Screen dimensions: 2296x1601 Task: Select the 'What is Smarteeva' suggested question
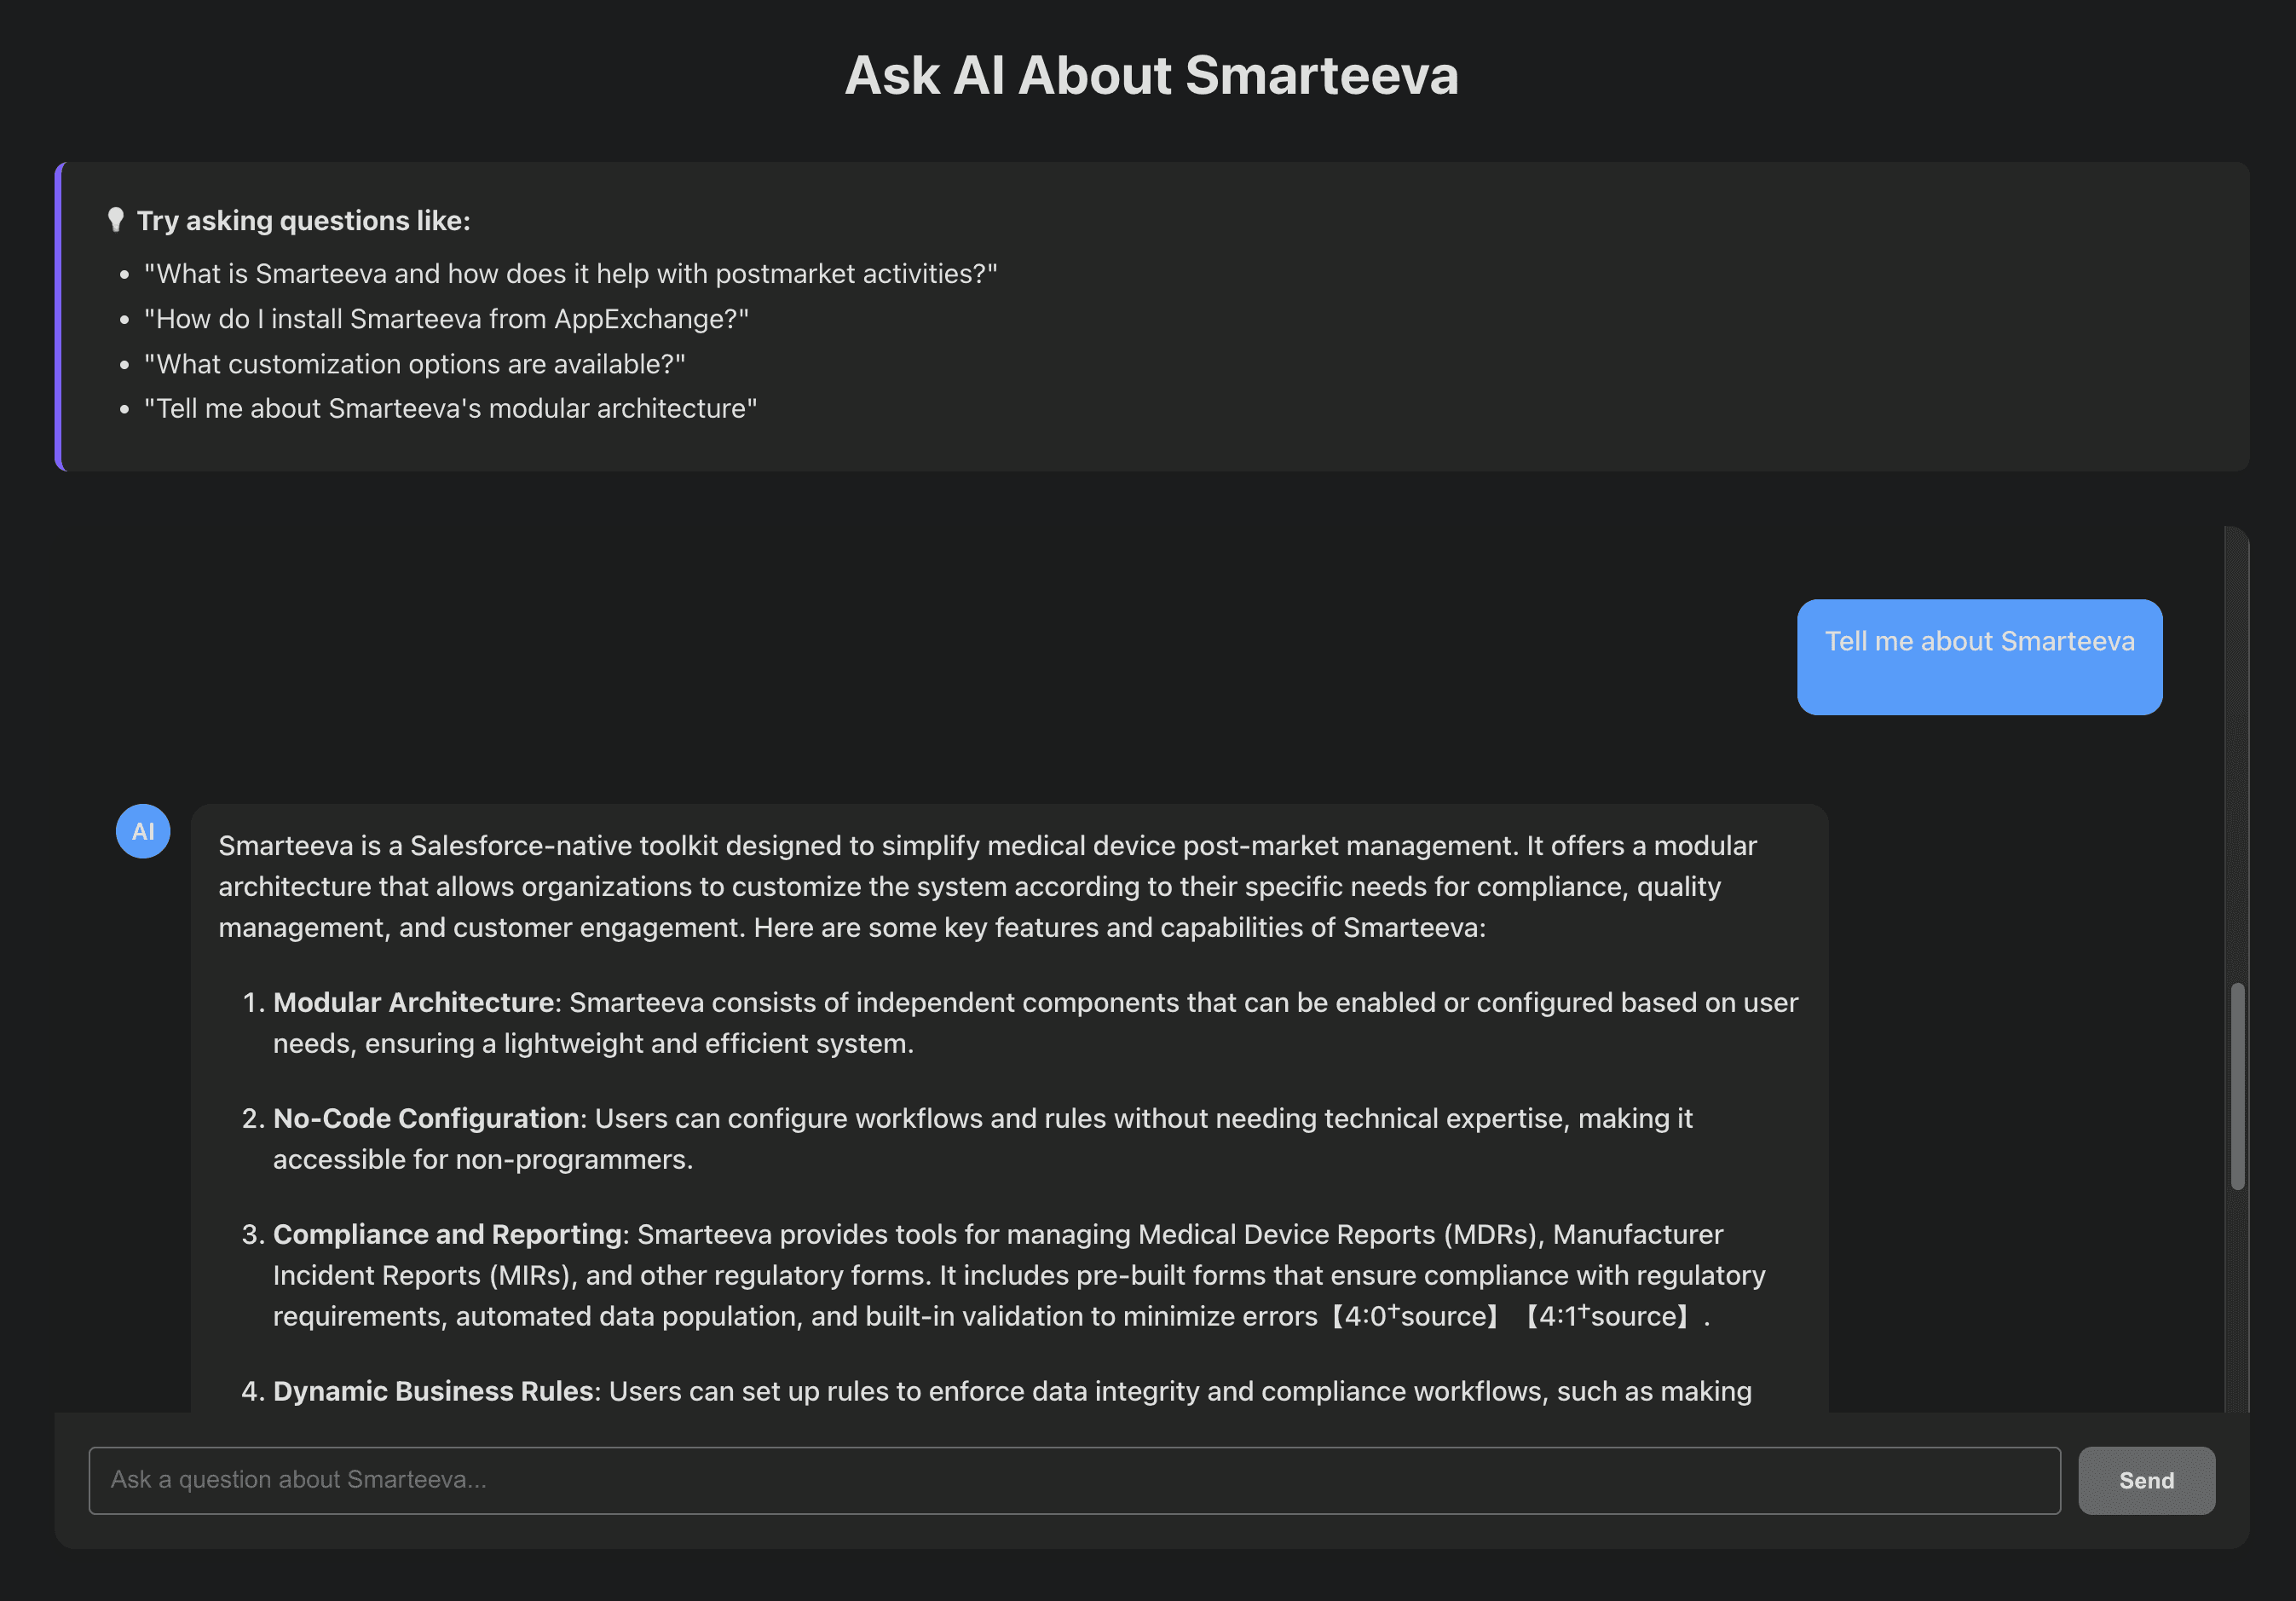pos(570,274)
